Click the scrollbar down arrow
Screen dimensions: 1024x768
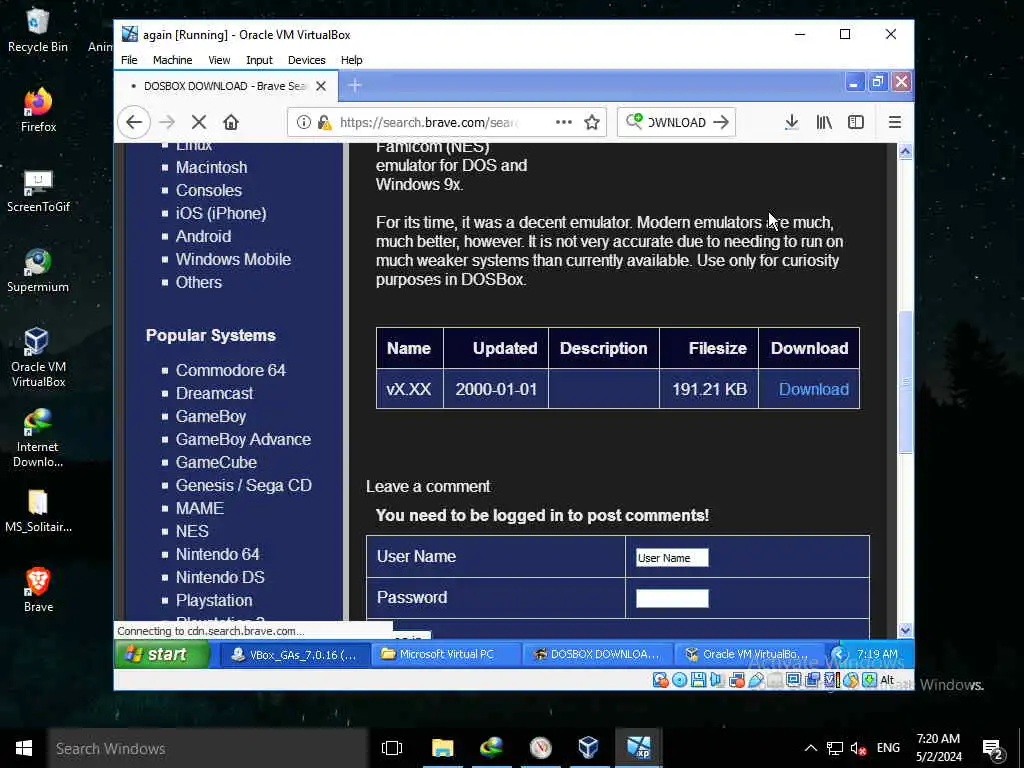click(905, 630)
